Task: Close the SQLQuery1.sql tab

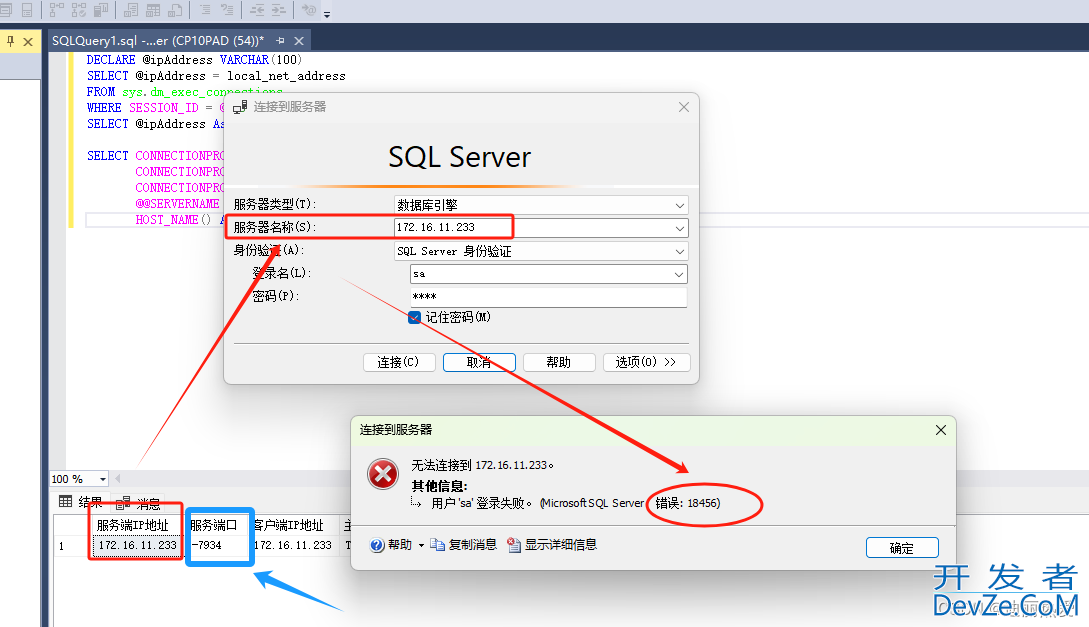Action: point(299,41)
